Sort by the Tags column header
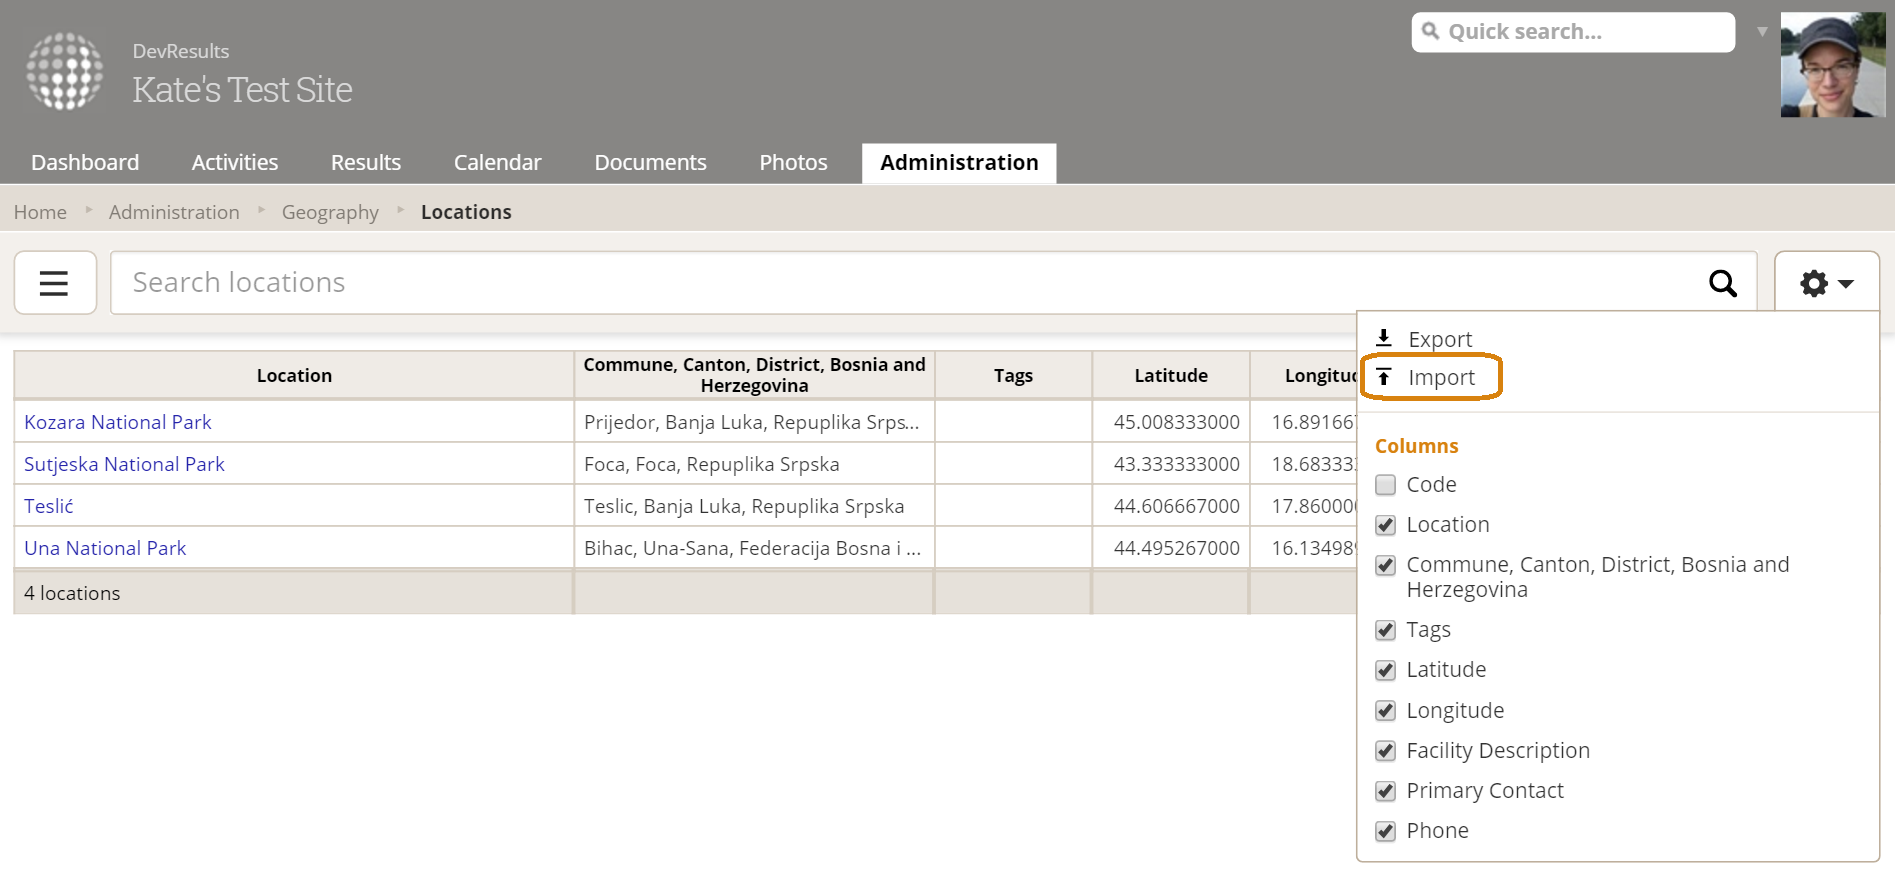1895x891 pixels. pos(1013,376)
